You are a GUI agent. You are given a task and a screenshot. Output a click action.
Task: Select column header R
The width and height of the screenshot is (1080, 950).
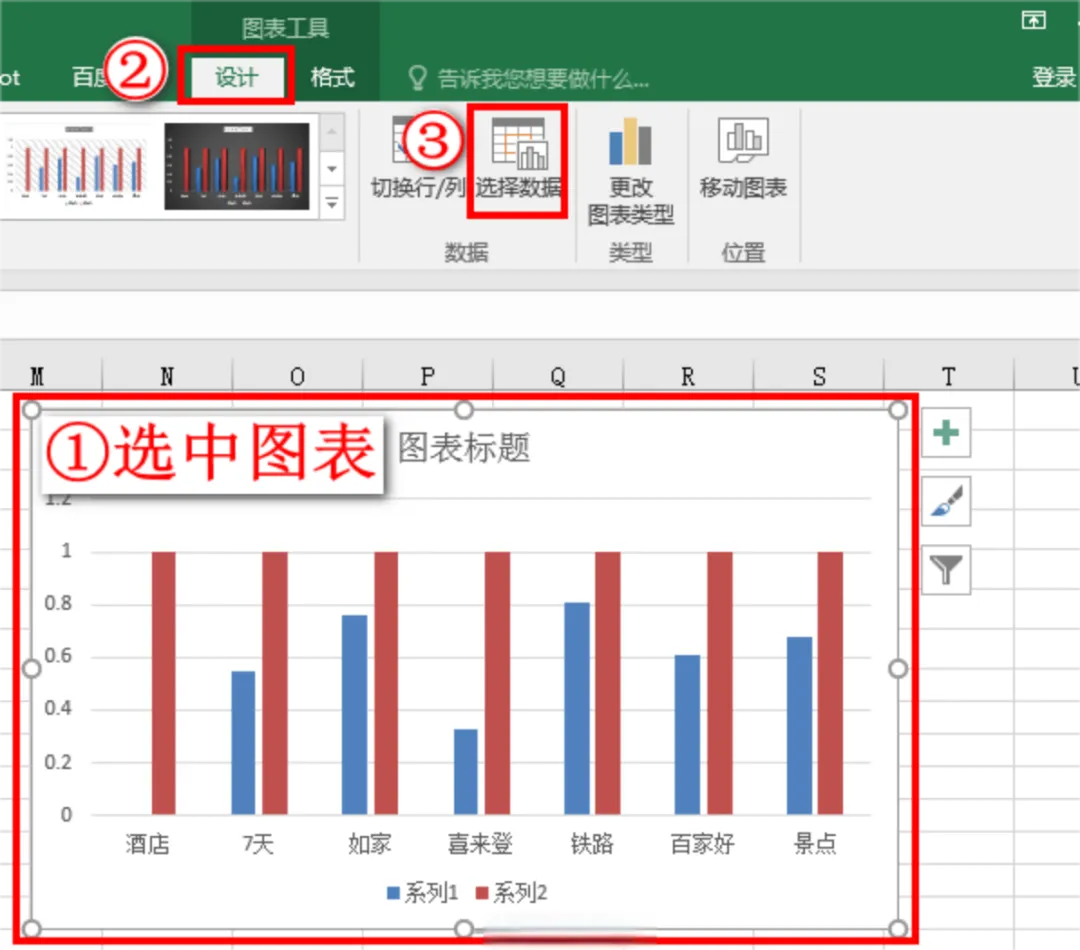tap(688, 376)
